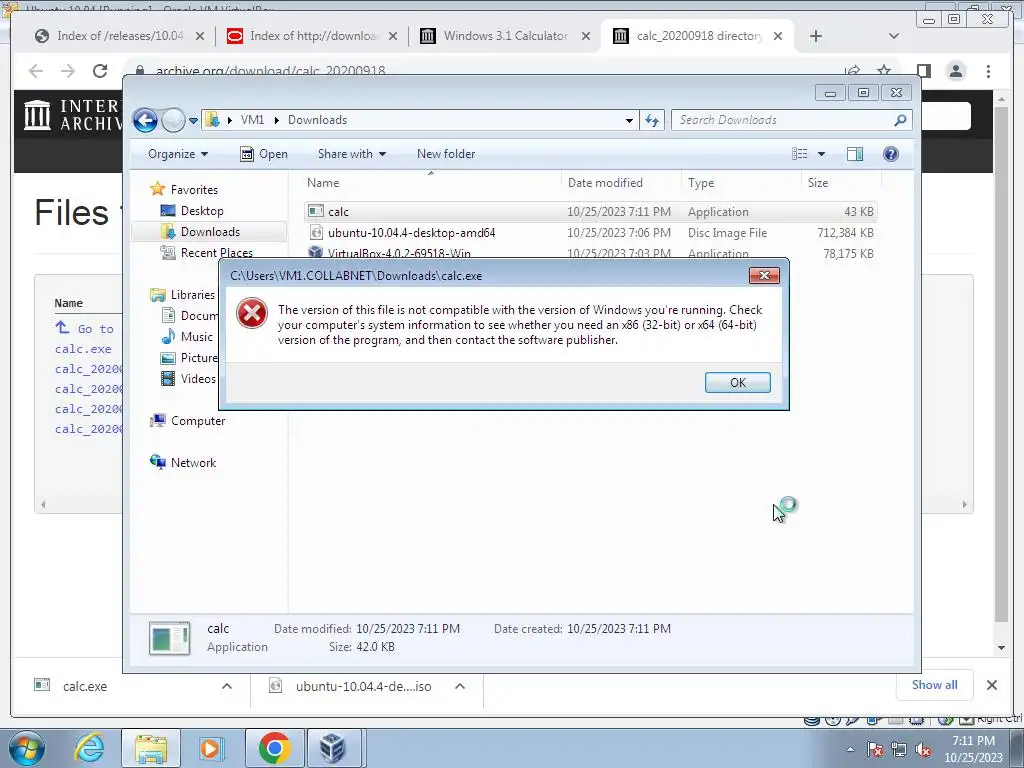Click the Explorer back arrow button
Viewport: 1024px width, 768px height.
(x=146, y=120)
